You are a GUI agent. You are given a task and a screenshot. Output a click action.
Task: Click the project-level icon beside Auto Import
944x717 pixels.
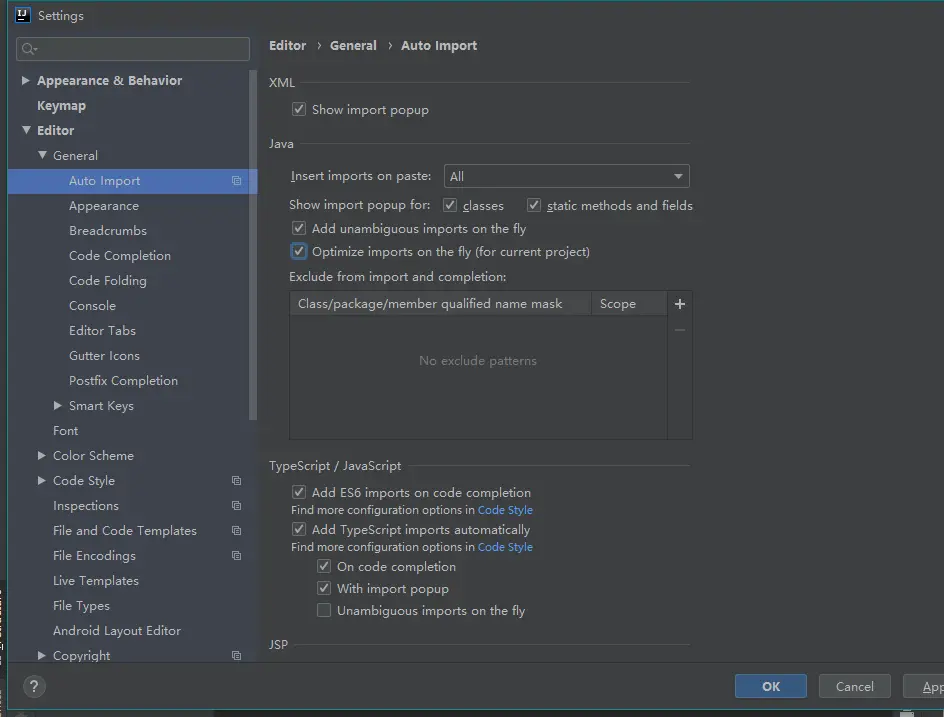coord(236,181)
